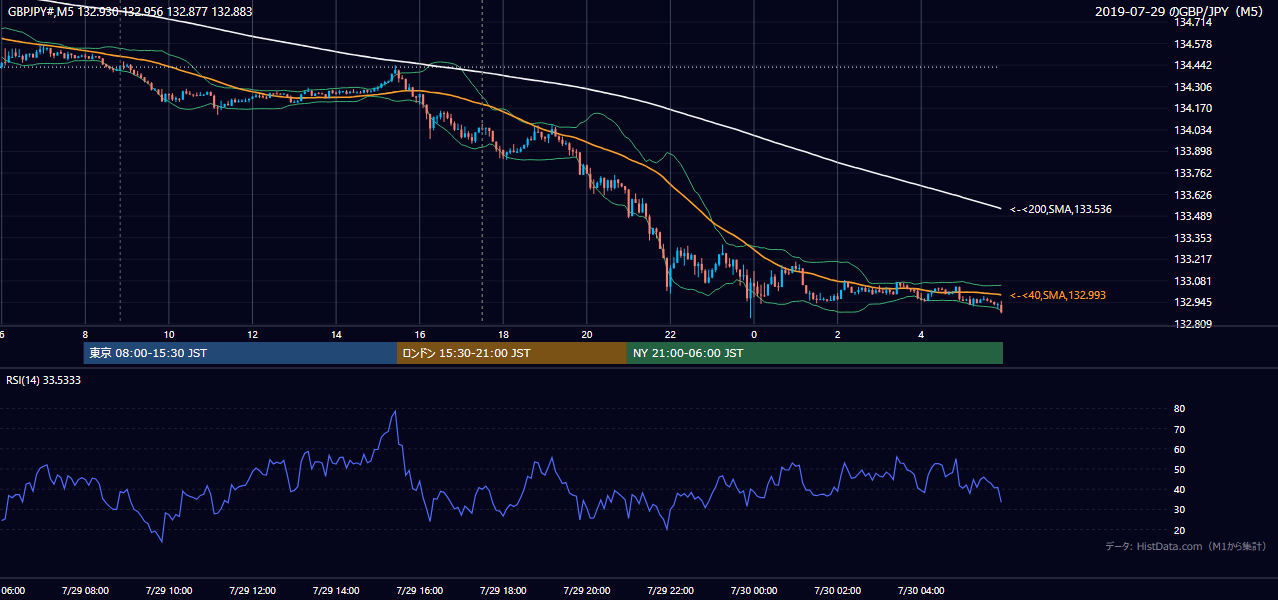Click price axis value 134.306
Screen dimensions: 1278x600
coord(1191,87)
